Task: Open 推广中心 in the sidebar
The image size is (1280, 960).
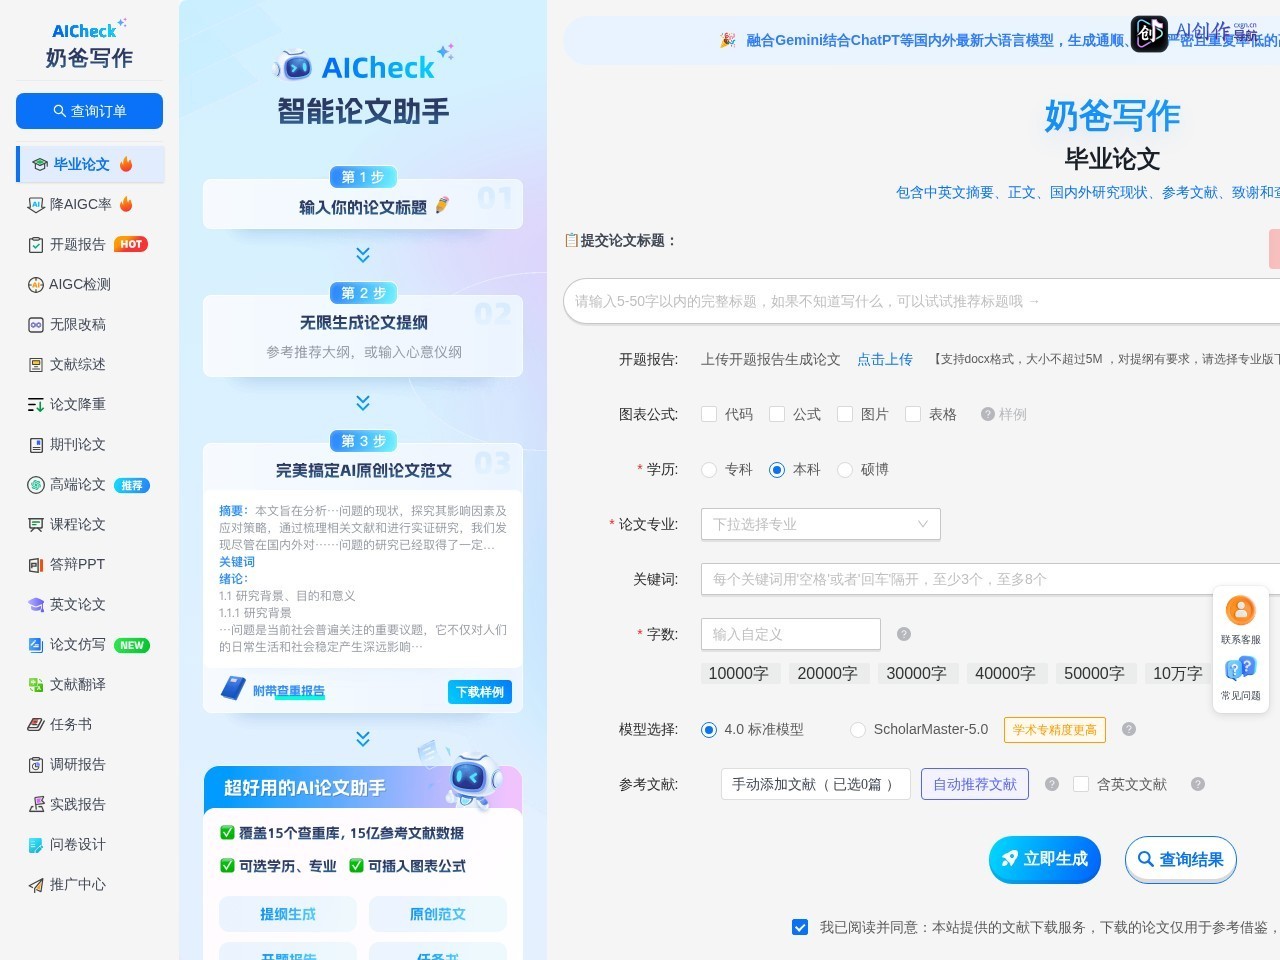Action: point(90,884)
